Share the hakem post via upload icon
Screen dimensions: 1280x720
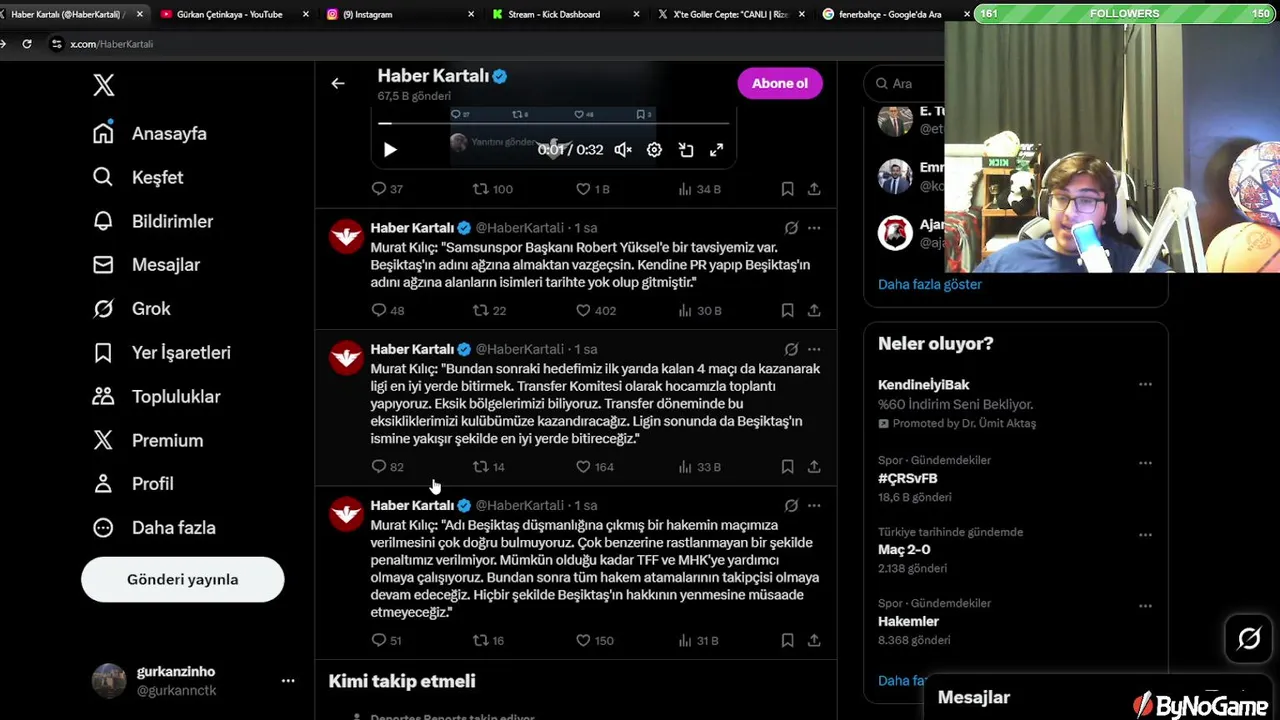click(814, 640)
